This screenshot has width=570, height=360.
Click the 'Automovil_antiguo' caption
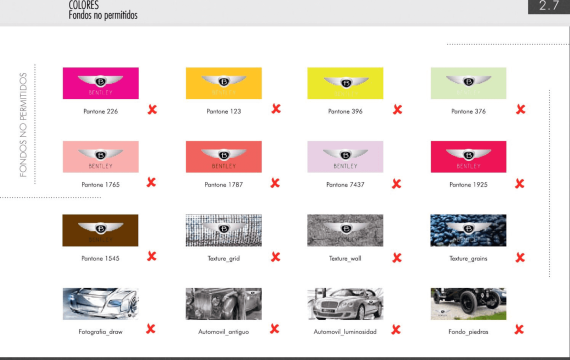pyautogui.click(x=224, y=332)
